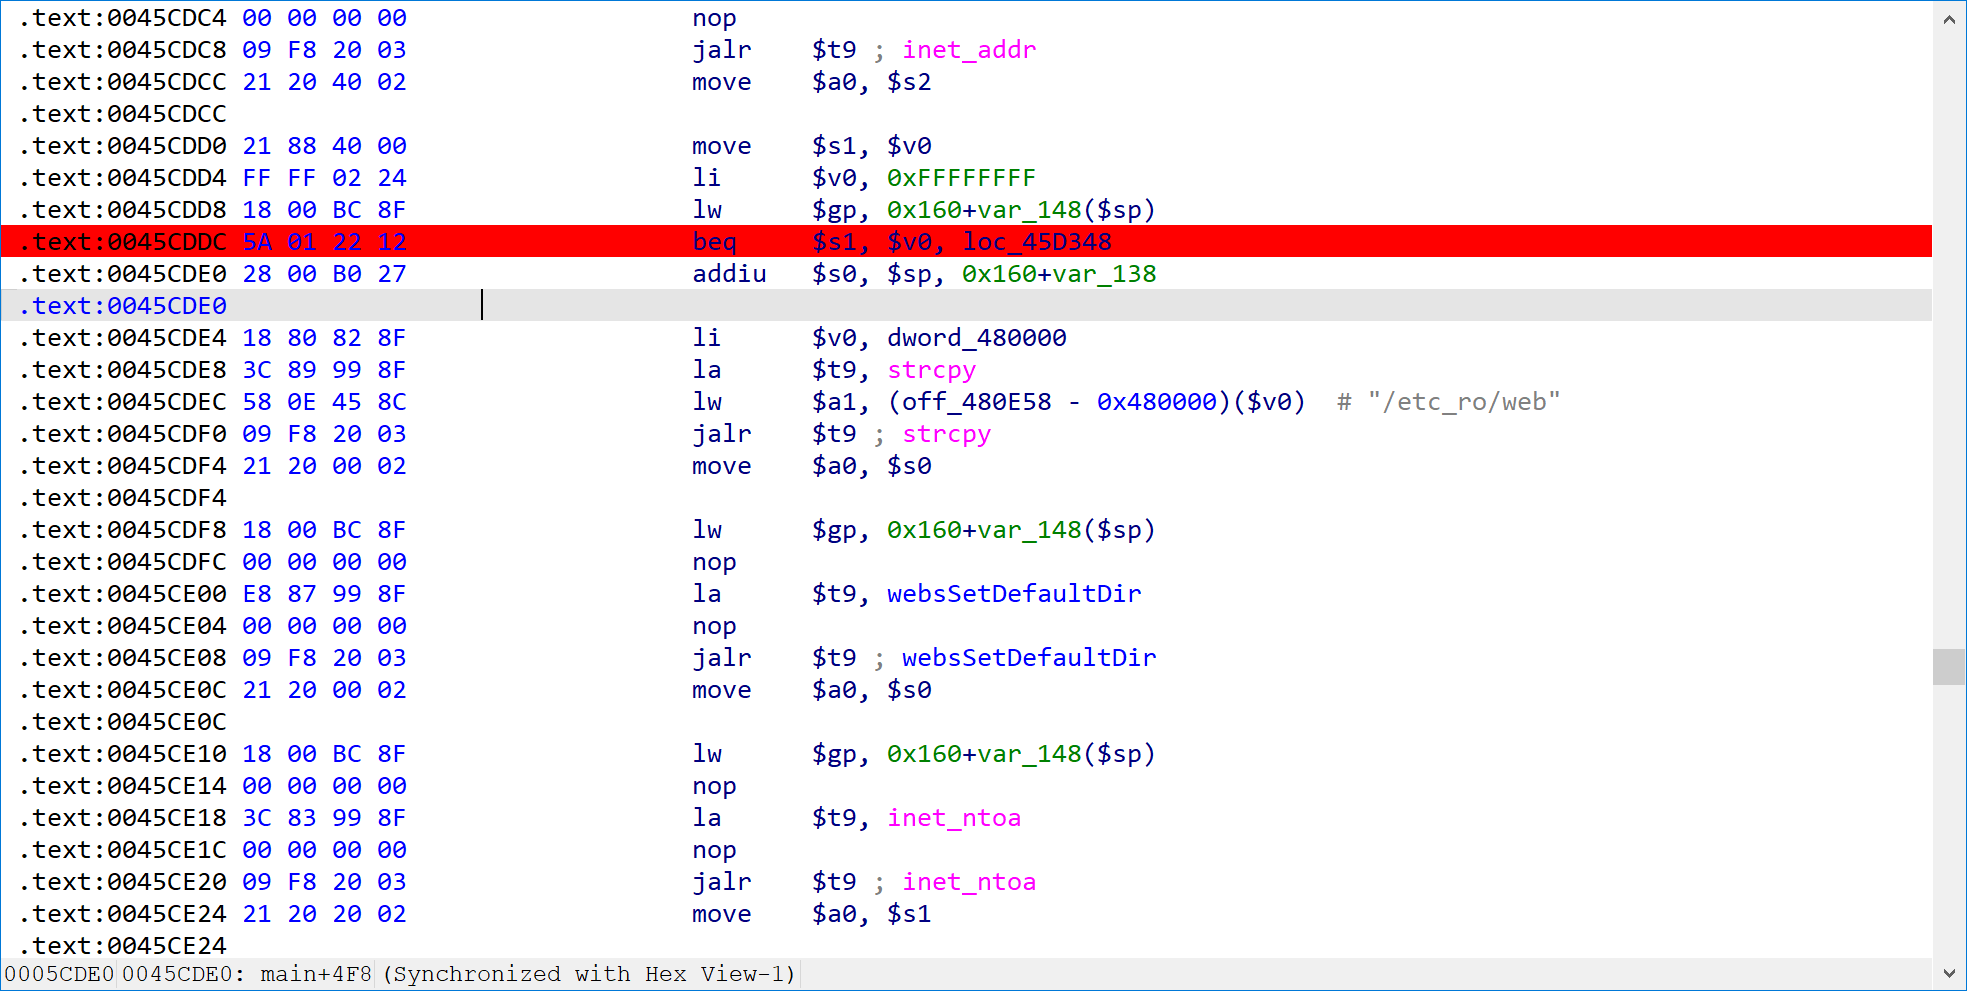Click address .text:0045CDC4

tap(122, 18)
